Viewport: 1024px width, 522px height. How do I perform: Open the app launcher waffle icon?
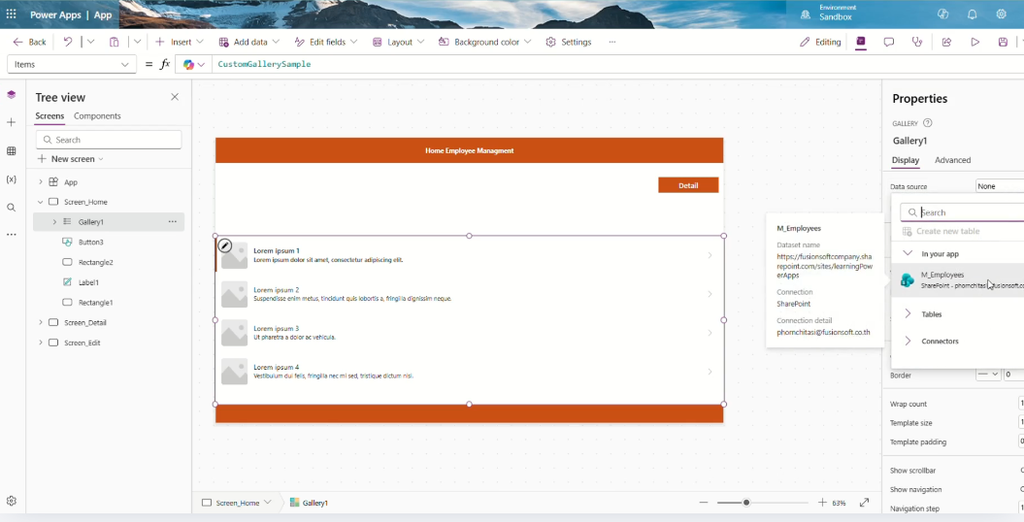tap(11, 14)
